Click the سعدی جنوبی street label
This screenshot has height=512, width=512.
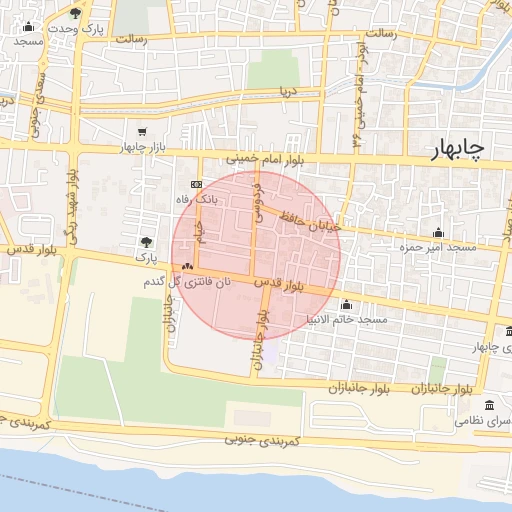38,104
